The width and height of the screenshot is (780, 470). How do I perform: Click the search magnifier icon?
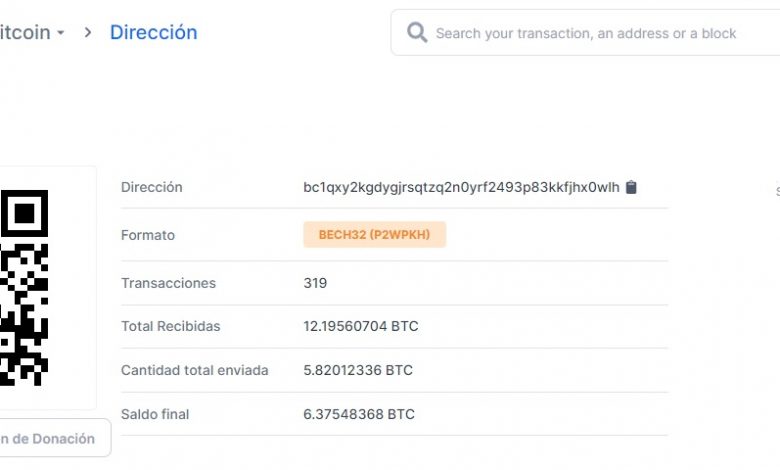point(417,33)
